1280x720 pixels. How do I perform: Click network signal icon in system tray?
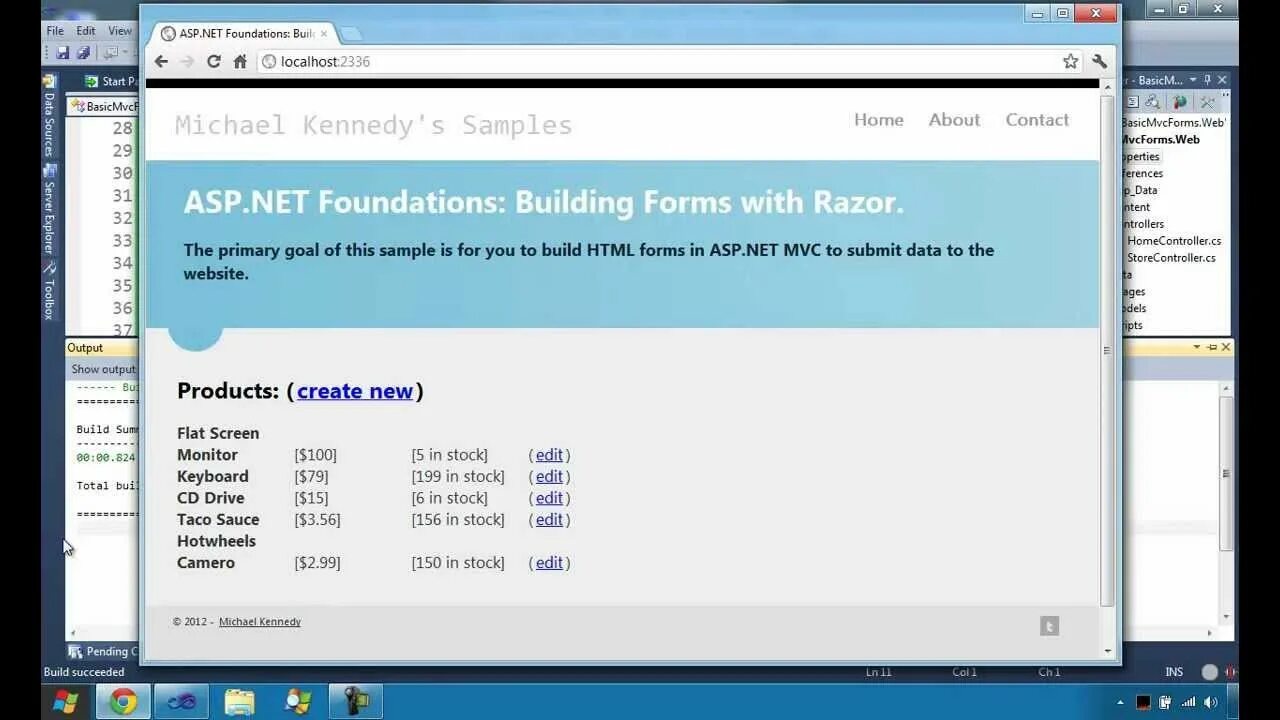tap(1189, 703)
